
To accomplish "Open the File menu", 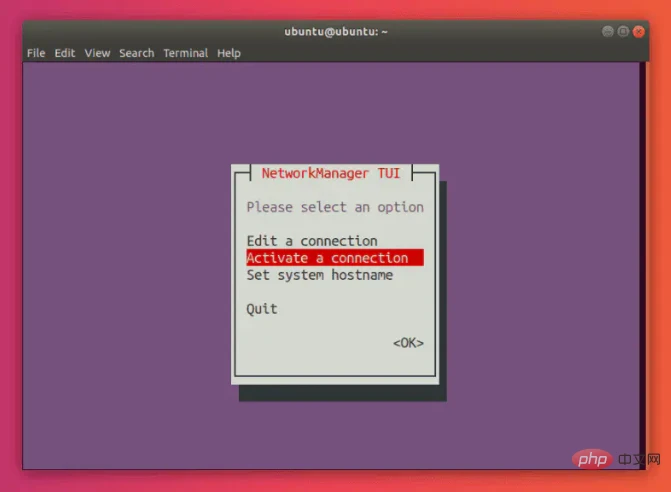I will pyautogui.click(x=36, y=53).
